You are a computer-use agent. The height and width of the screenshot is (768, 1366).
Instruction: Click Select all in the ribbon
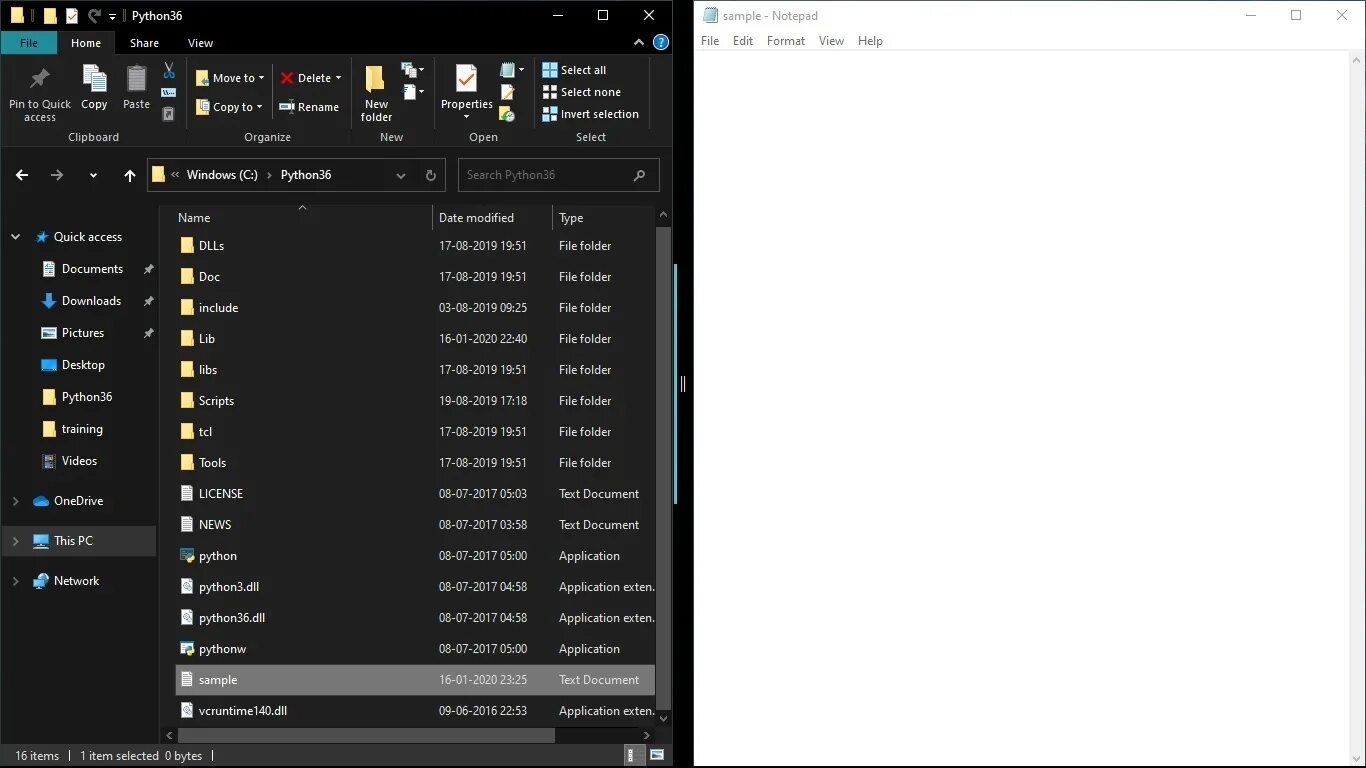coord(574,70)
